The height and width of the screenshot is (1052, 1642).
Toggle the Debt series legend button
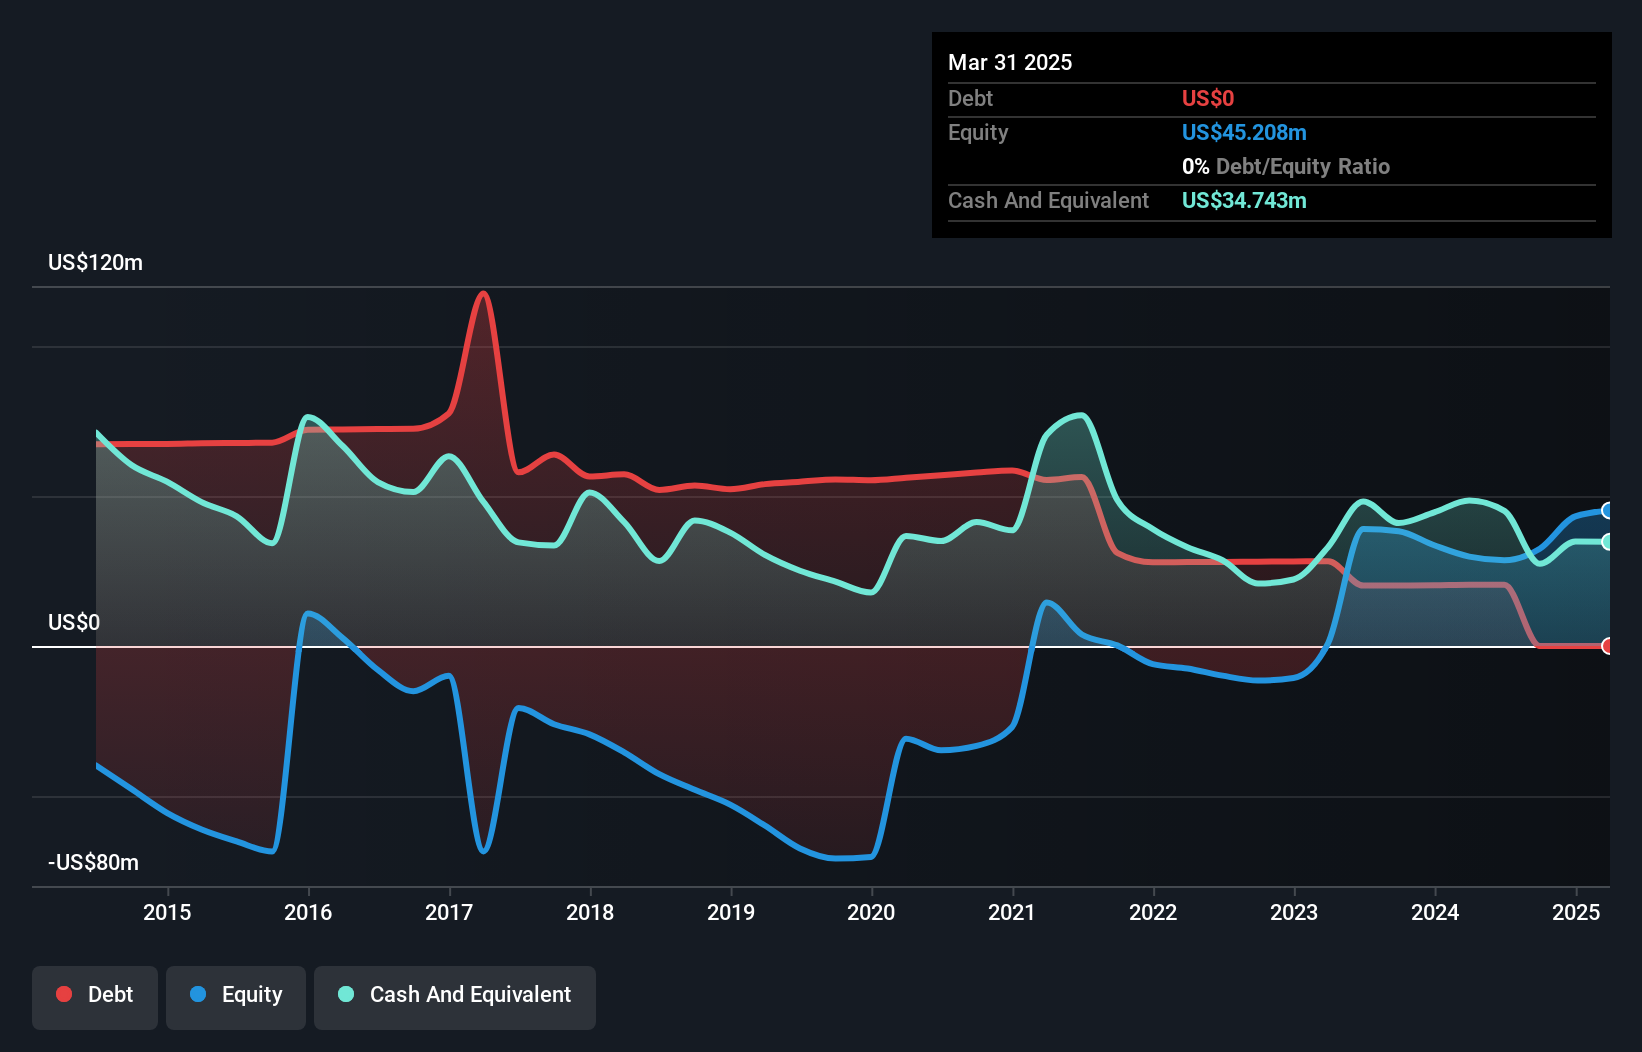pyautogui.click(x=95, y=997)
